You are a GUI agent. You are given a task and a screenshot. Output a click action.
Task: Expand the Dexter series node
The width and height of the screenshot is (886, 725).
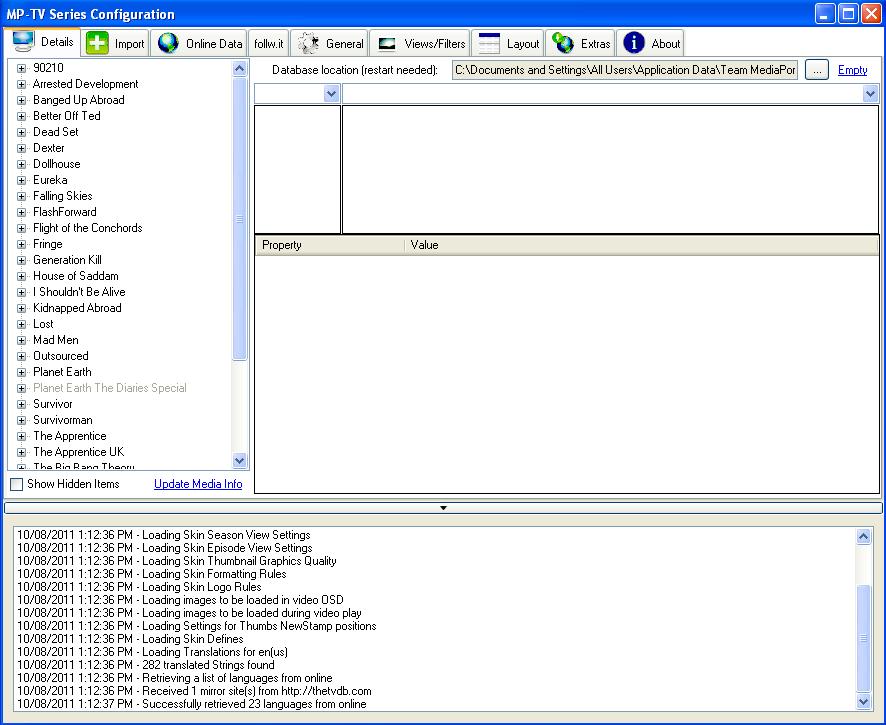[x=21, y=148]
